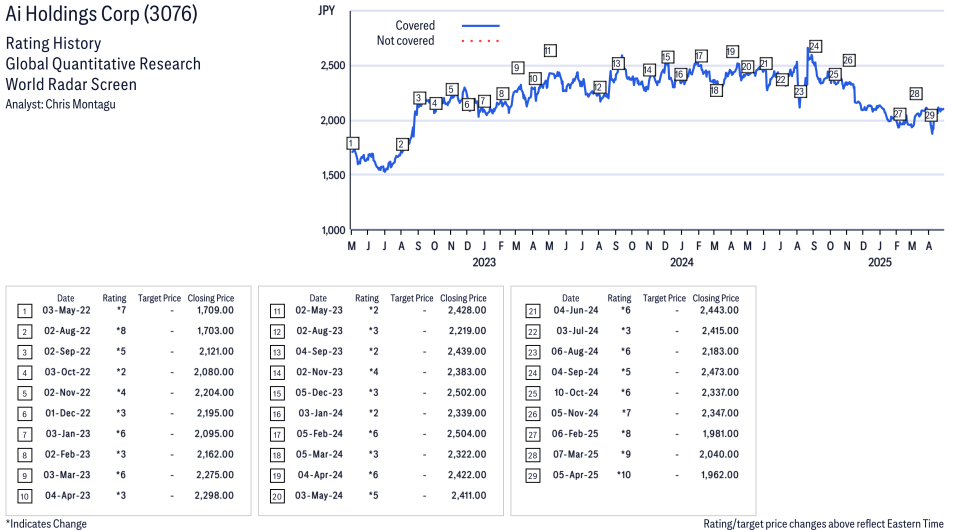Click row number box 20 in the second table
The width and height of the screenshot is (955, 530).
tap(277, 496)
